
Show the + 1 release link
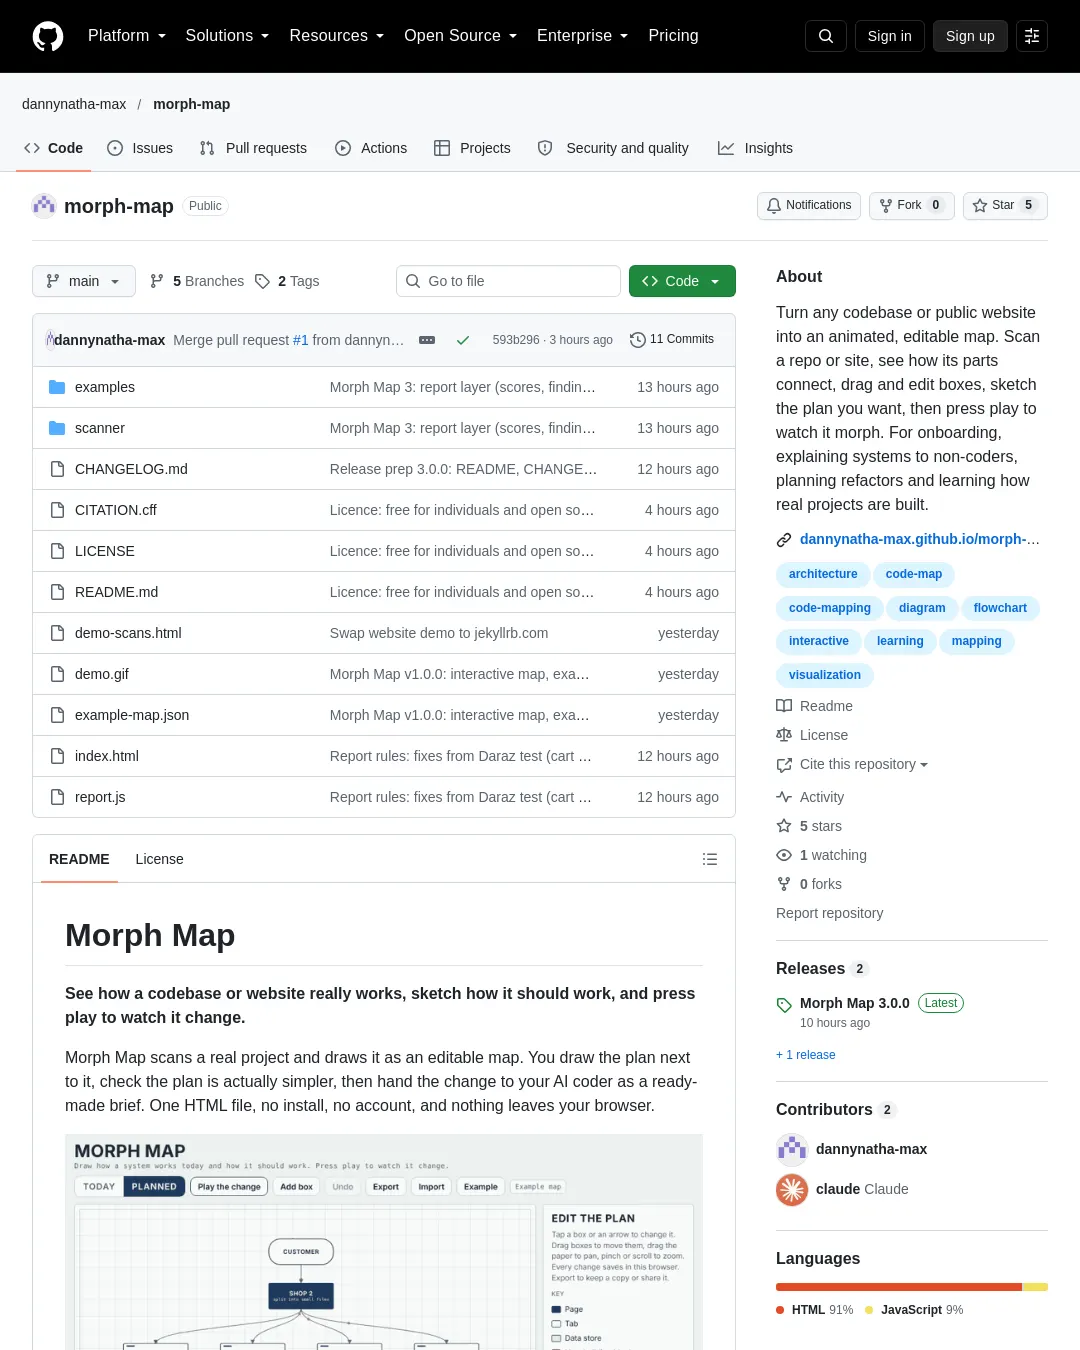805,1055
